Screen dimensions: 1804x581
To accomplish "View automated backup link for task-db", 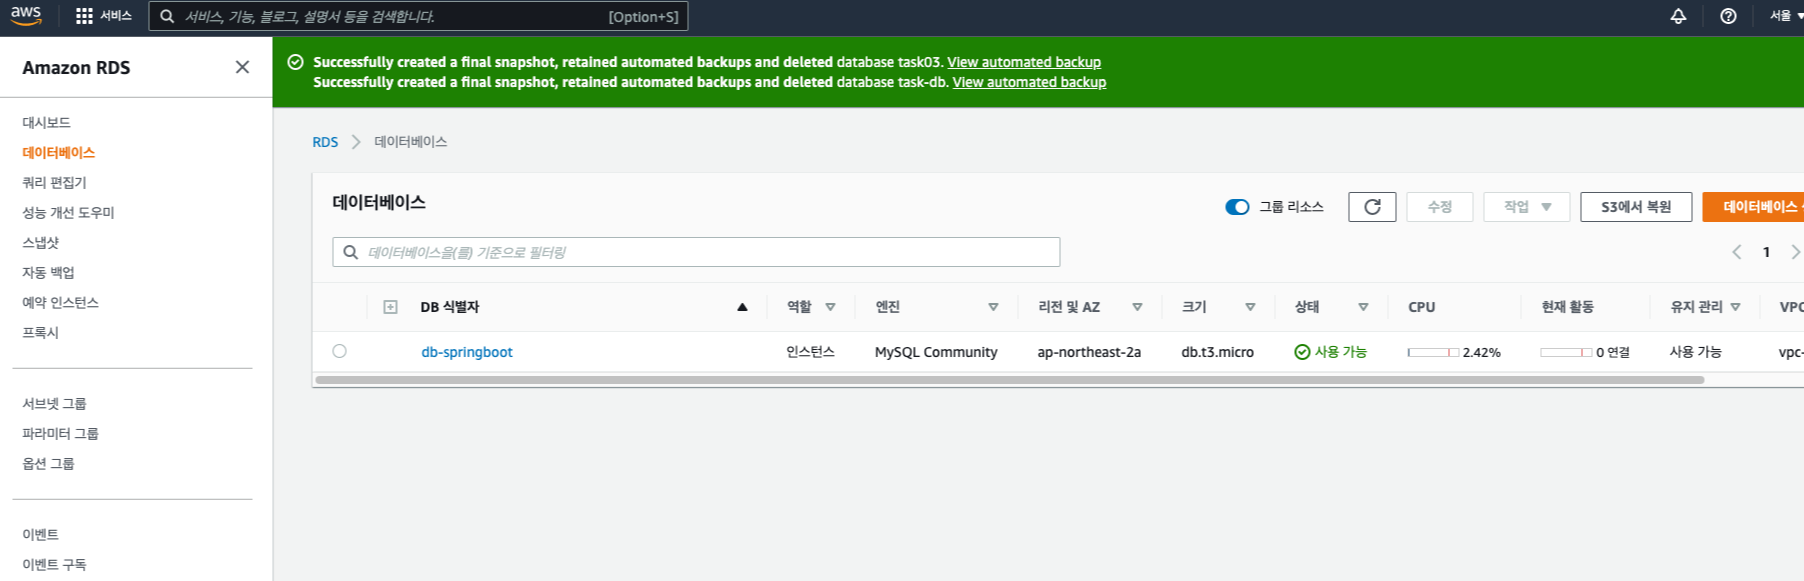I will [1029, 82].
